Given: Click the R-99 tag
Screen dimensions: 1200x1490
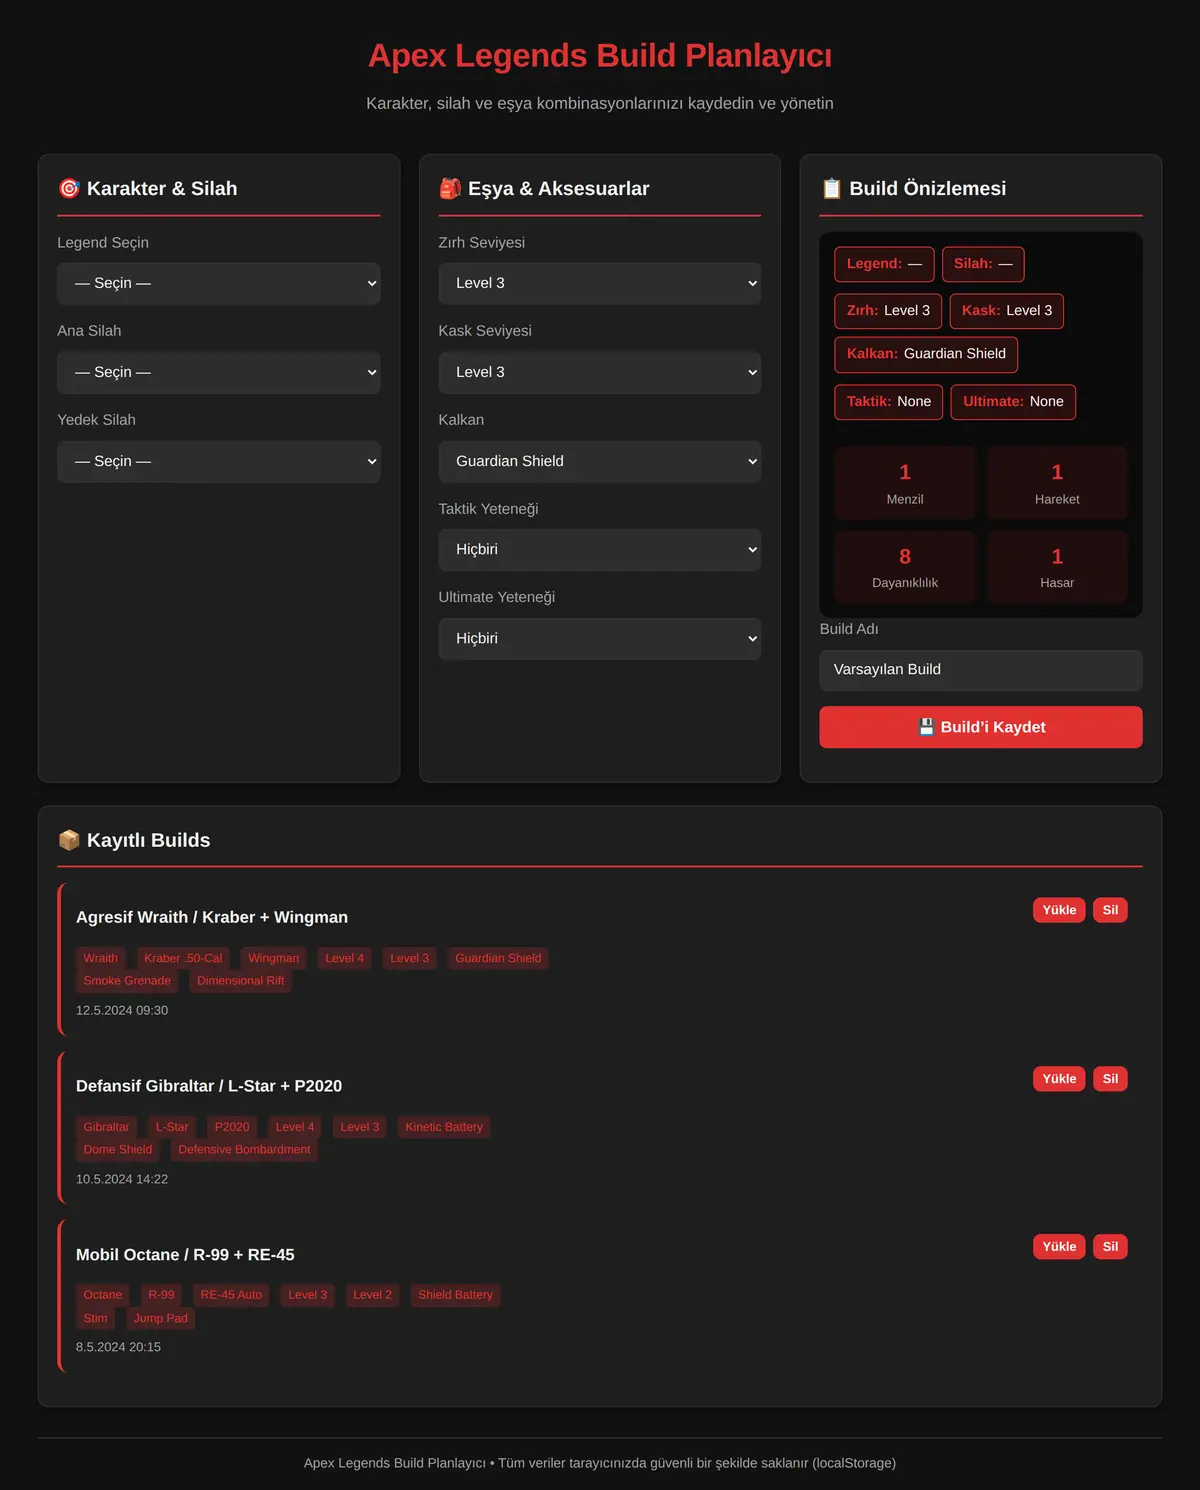Looking at the screenshot, I should click(x=161, y=1295).
